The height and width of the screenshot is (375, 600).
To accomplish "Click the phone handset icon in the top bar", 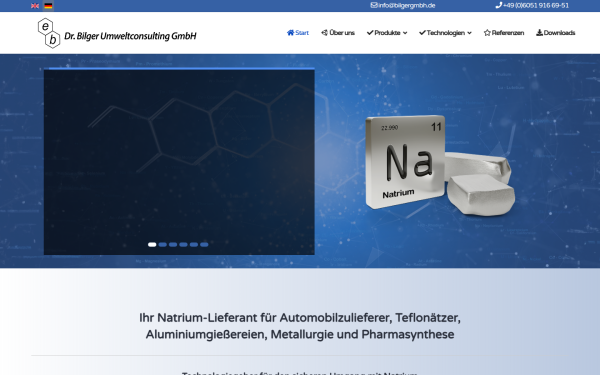I will 499,5.
